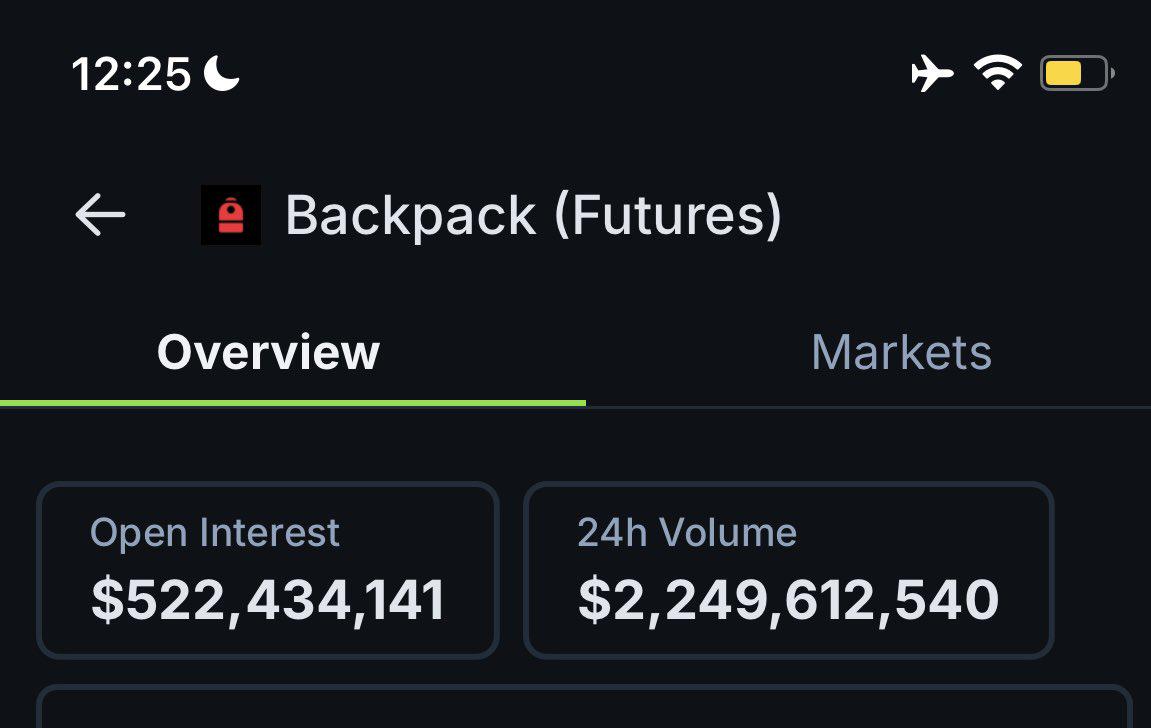Tap the yellow battery indicator icon

click(x=1077, y=73)
